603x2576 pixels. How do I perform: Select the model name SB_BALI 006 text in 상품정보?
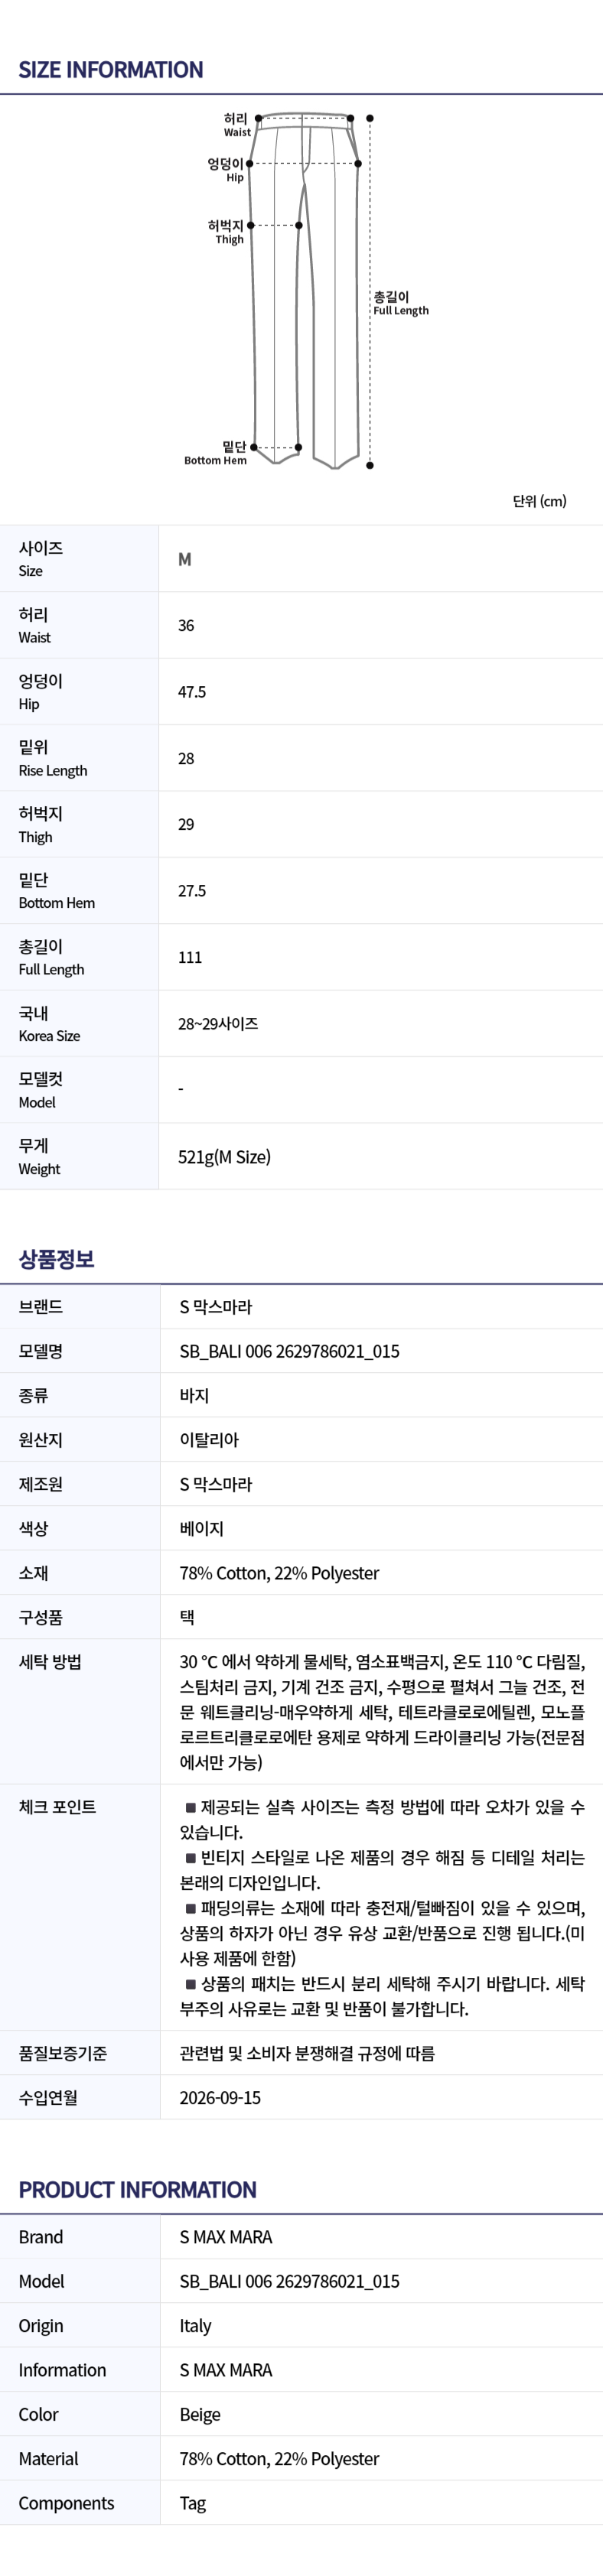[x=289, y=1351]
